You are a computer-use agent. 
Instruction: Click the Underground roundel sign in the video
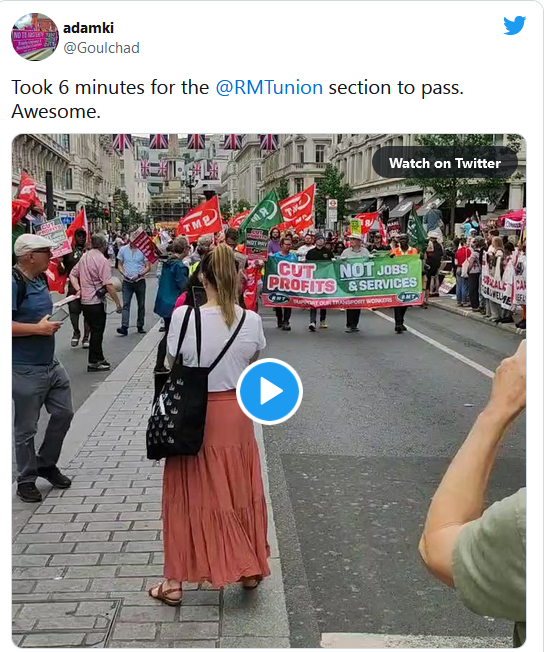tap(332, 205)
